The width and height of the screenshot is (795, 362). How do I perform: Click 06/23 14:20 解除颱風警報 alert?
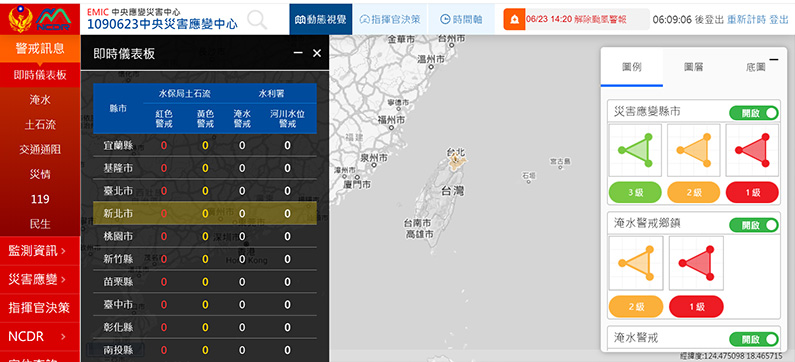coord(576,19)
